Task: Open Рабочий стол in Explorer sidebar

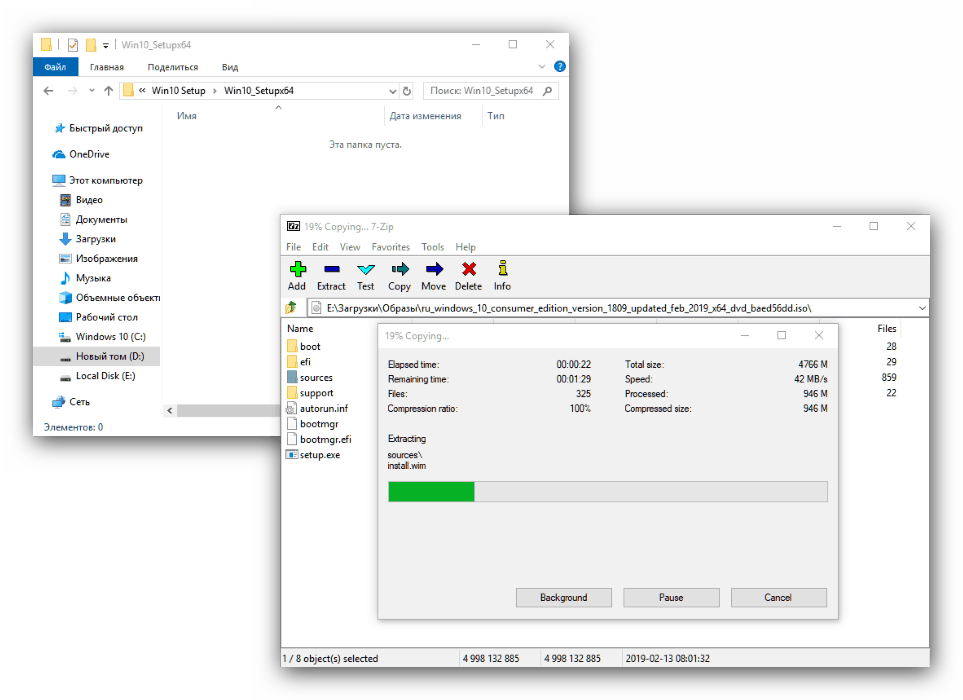Action: 98,317
